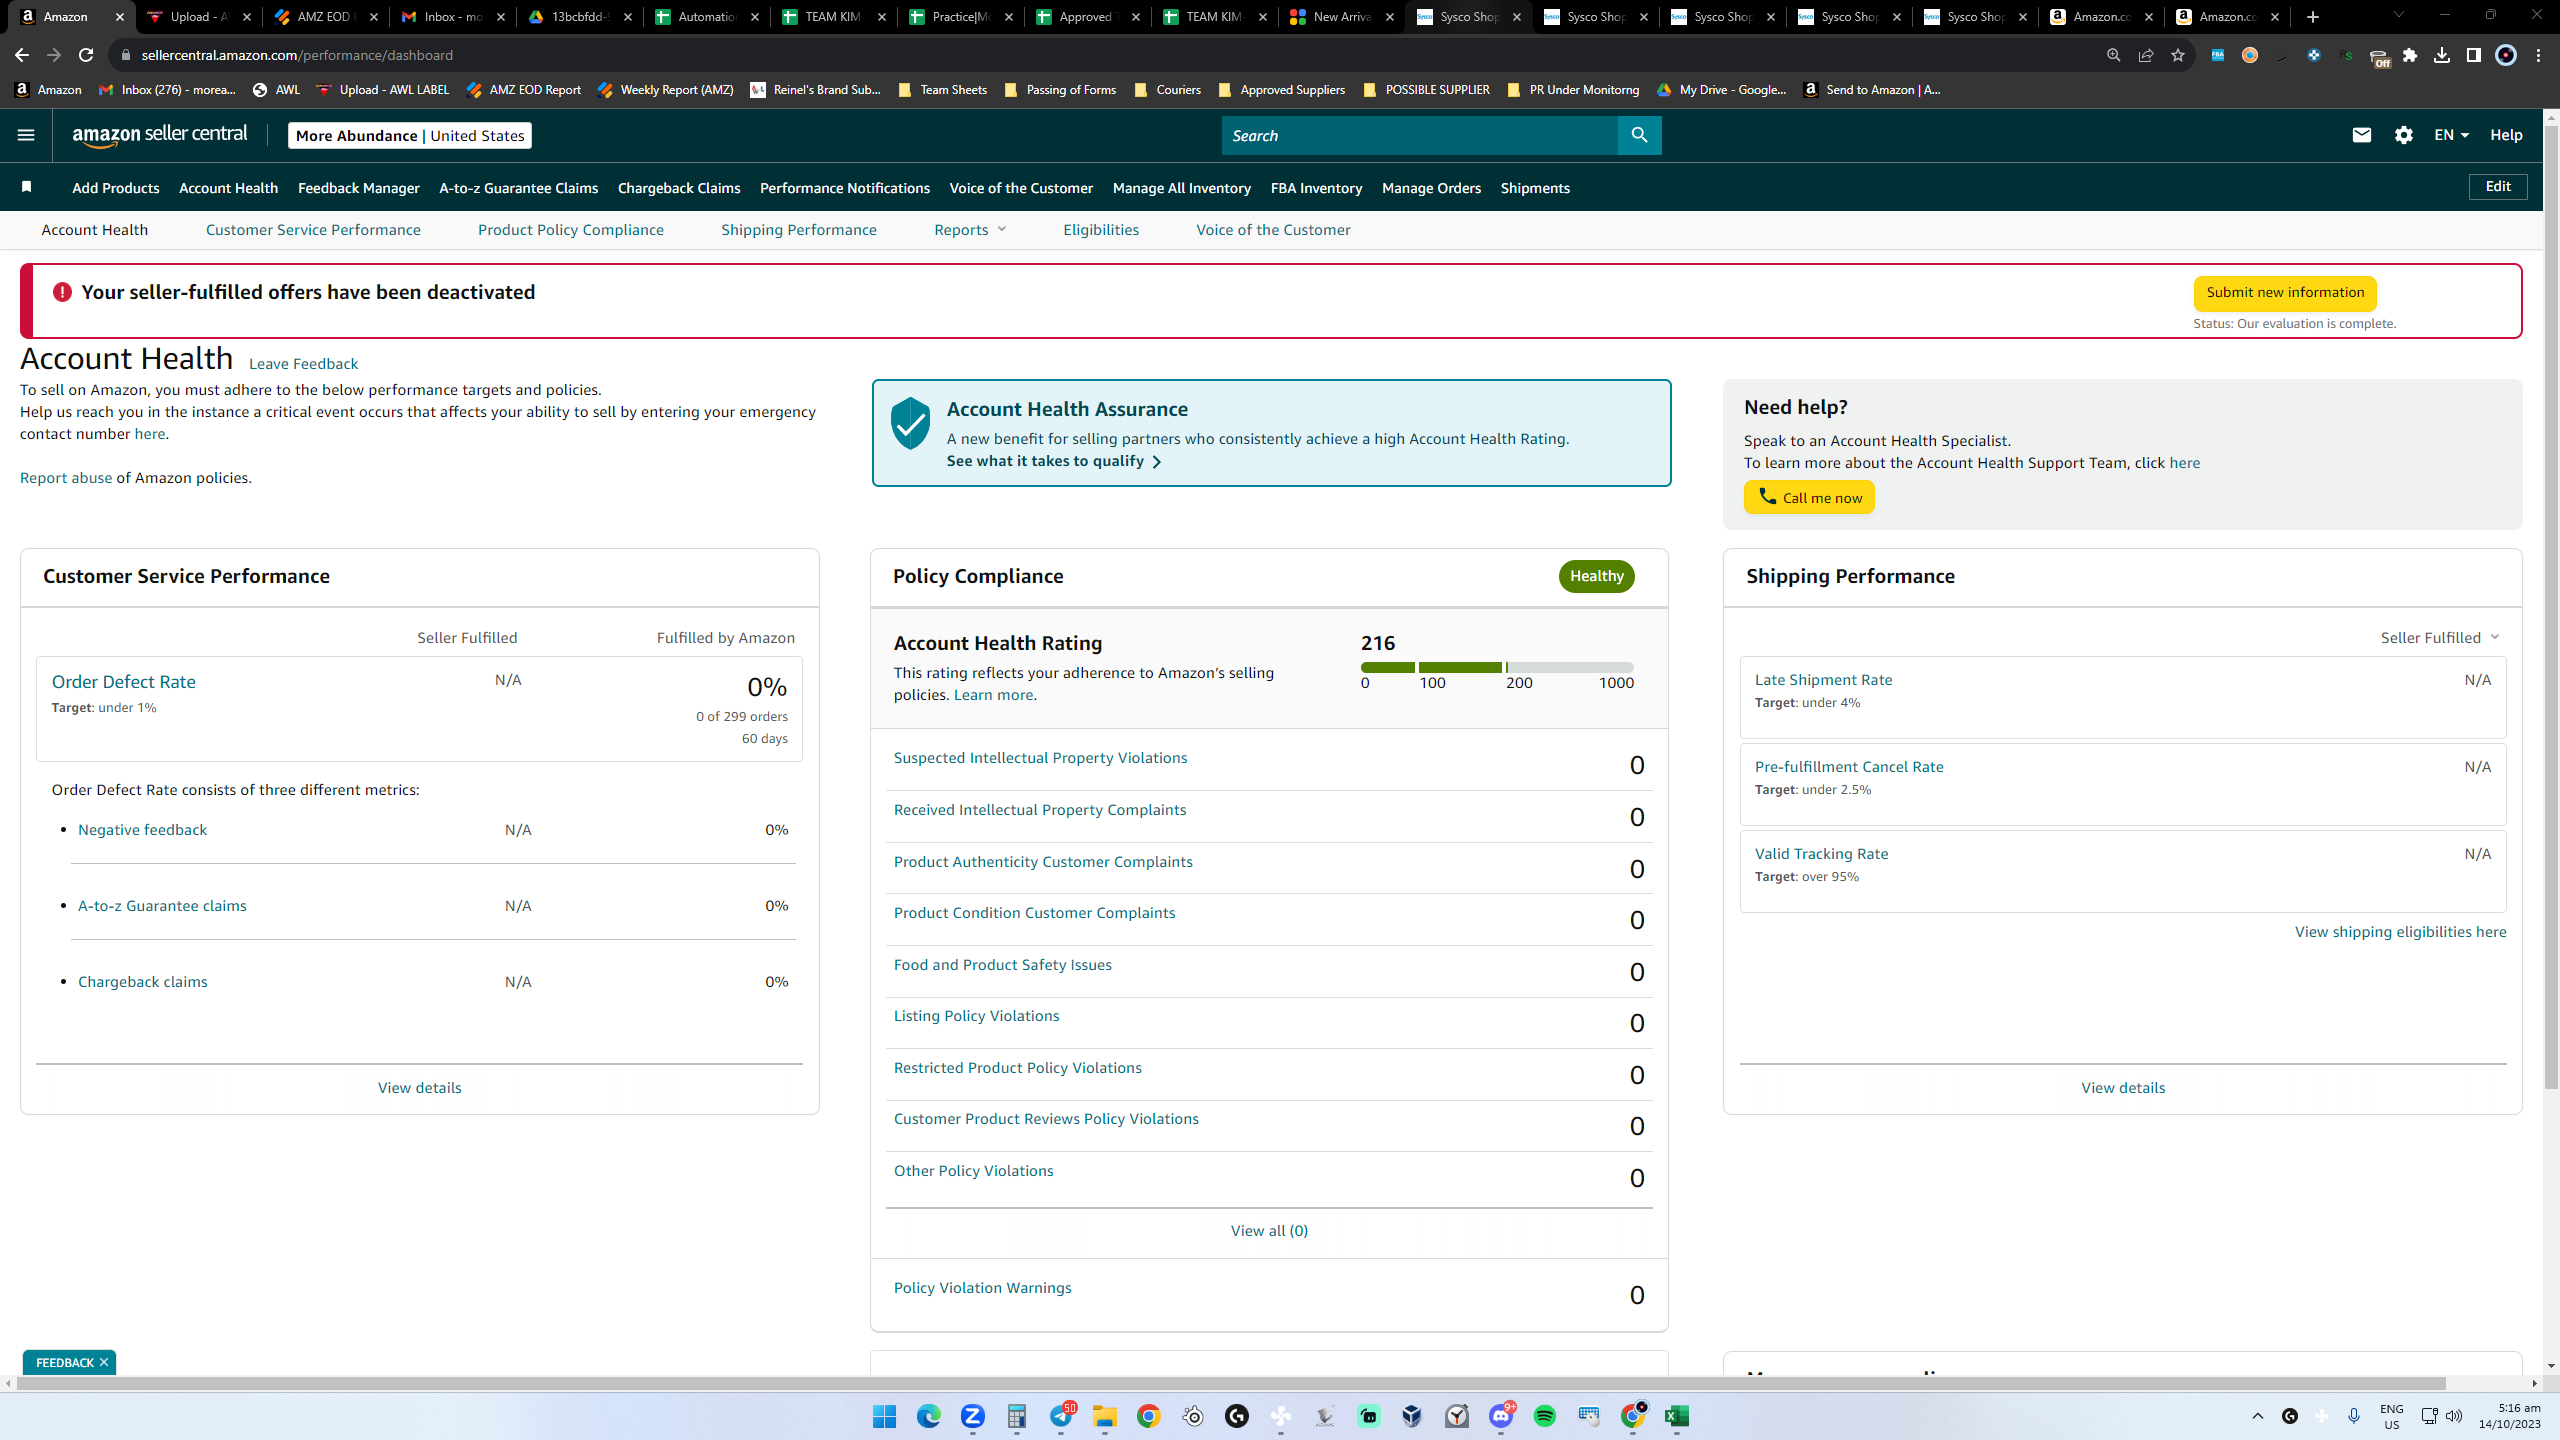Open a new browser tab
Image resolution: width=2560 pixels, height=1440 pixels.
(2312, 17)
